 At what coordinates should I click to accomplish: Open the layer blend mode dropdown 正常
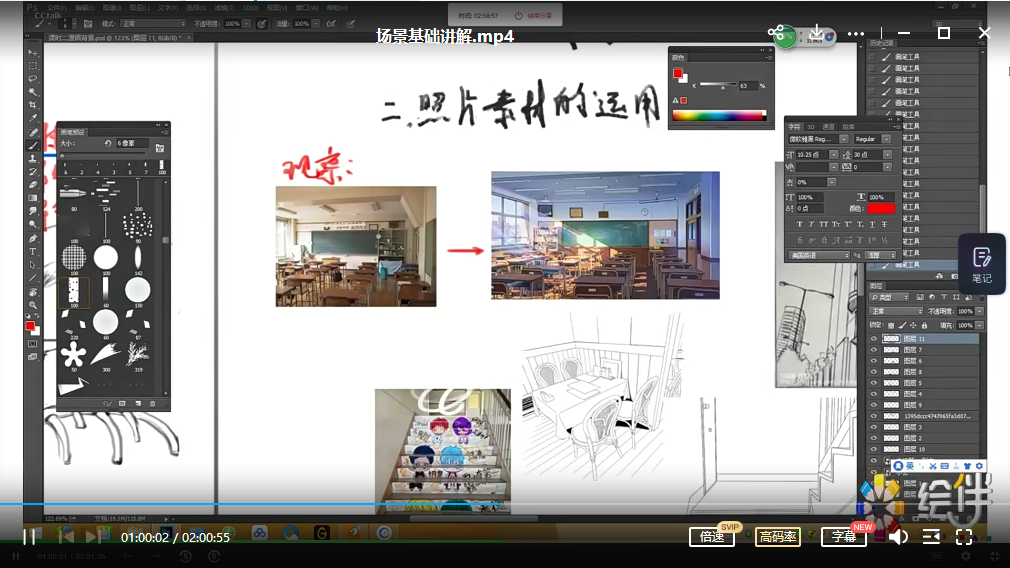tap(896, 311)
